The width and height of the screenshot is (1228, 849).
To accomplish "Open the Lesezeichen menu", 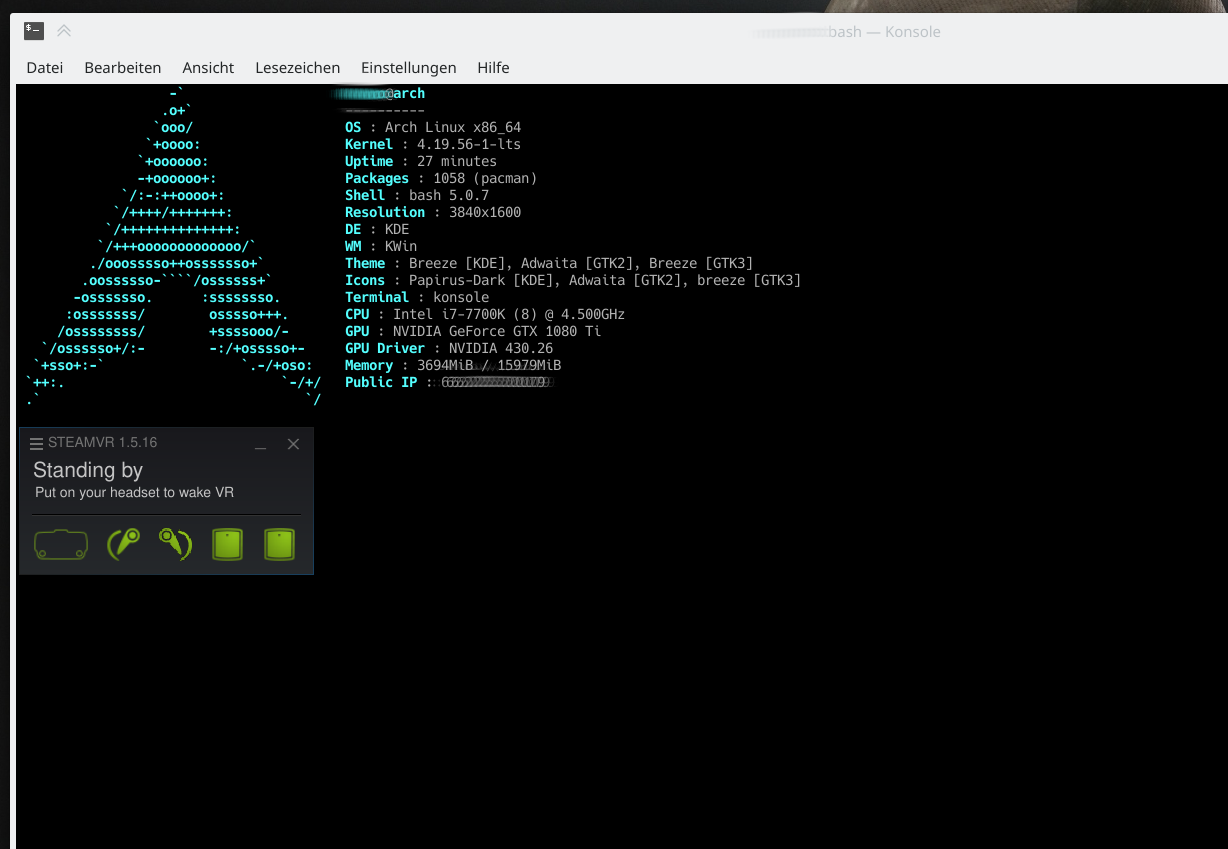I will coord(298,68).
